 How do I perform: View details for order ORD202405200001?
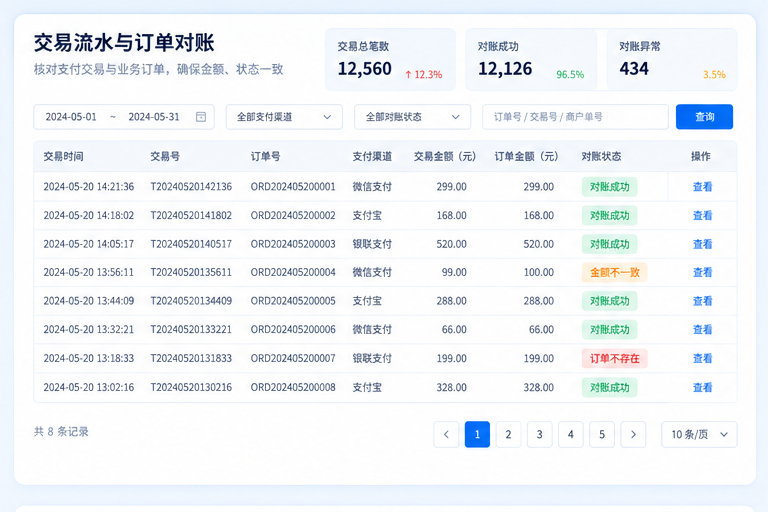[702, 187]
